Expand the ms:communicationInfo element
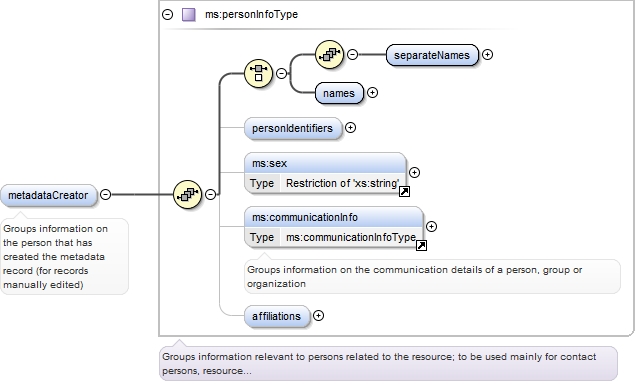636x384 pixels. [x=432, y=226]
